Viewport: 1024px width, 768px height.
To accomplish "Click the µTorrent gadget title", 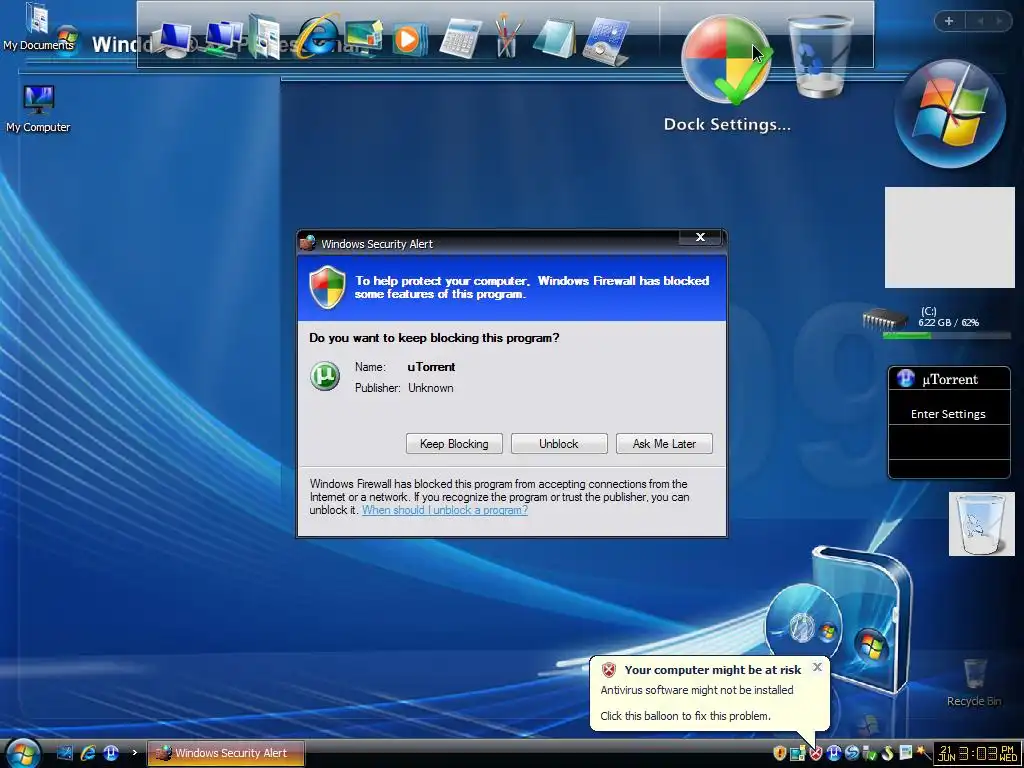I will click(950, 379).
